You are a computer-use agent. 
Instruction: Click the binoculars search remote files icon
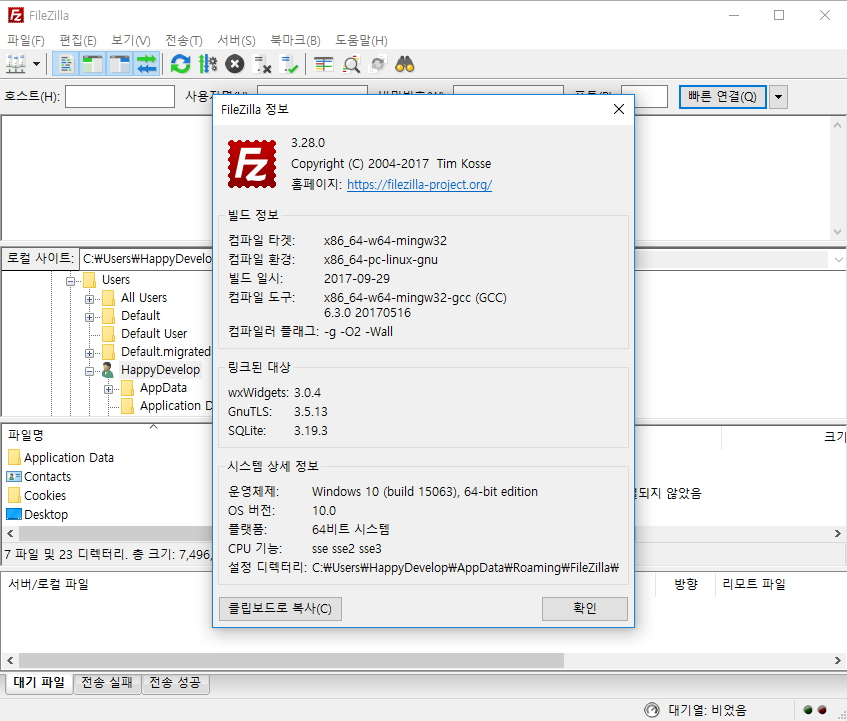[x=405, y=64]
